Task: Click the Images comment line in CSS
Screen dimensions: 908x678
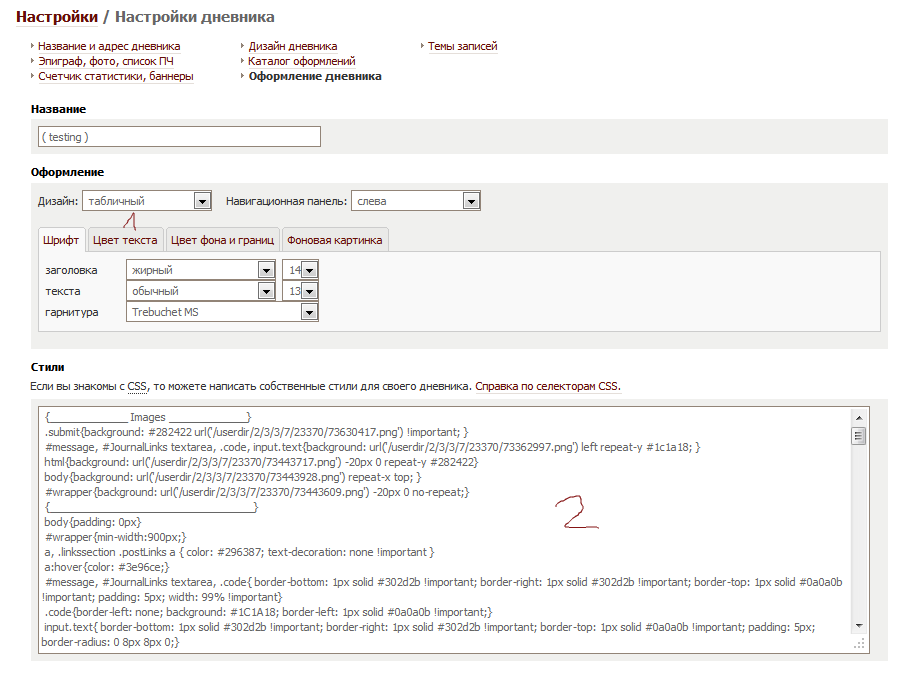Action: pos(148,417)
